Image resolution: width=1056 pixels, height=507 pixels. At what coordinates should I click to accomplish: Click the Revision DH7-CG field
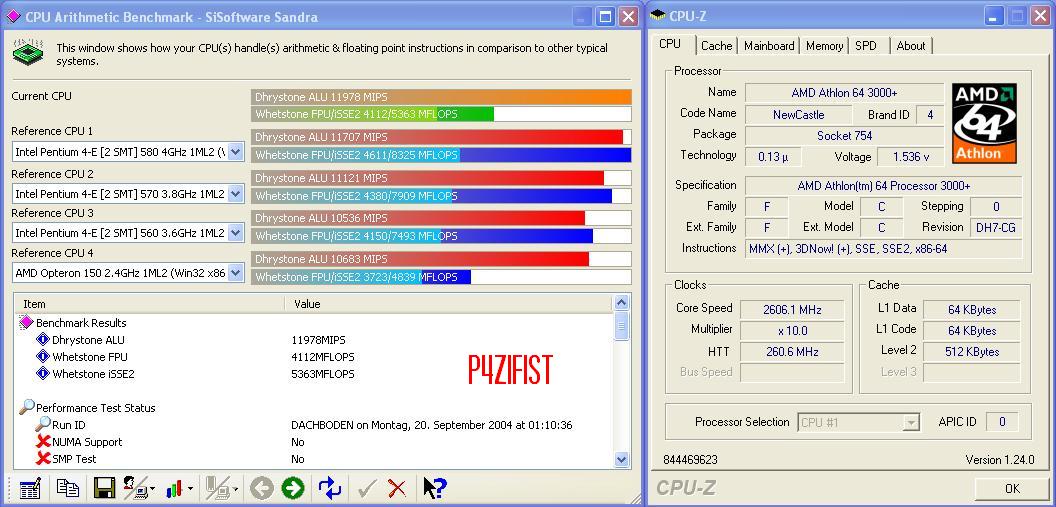point(996,228)
